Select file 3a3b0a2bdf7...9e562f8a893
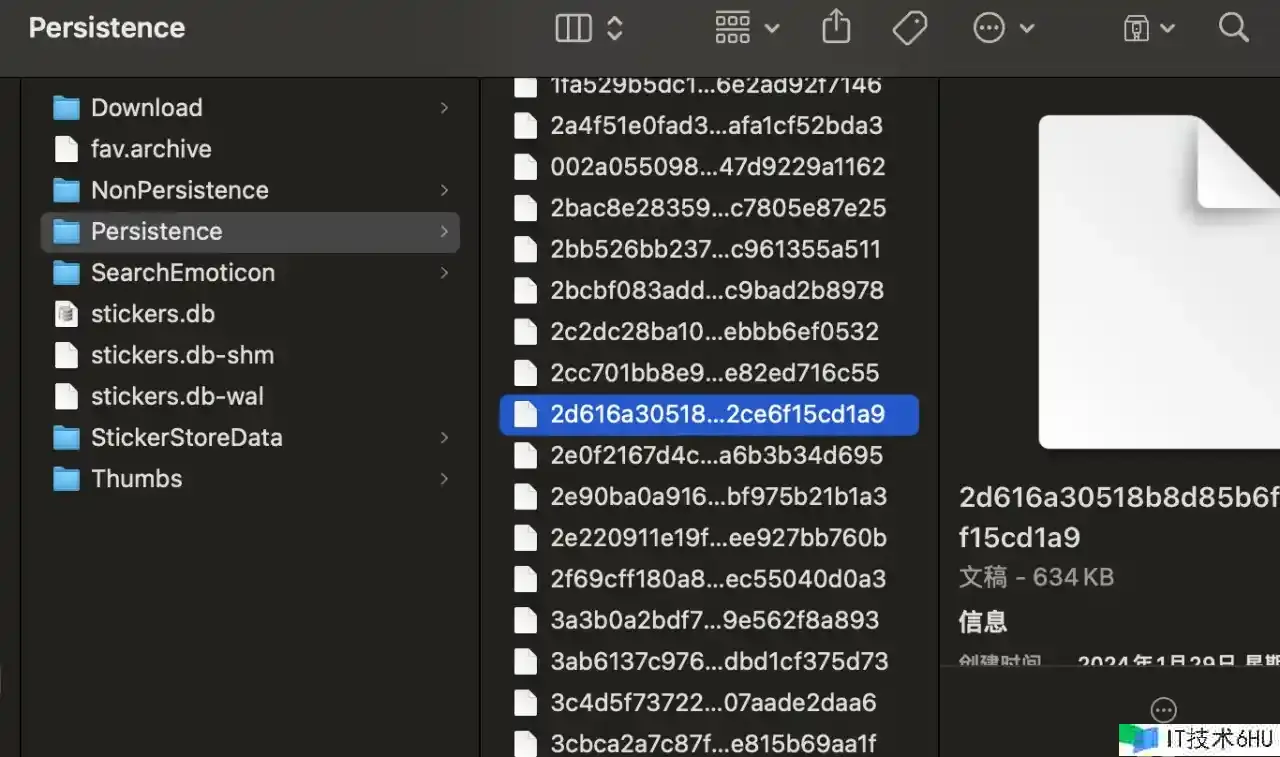This screenshot has width=1280, height=757. 714,621
